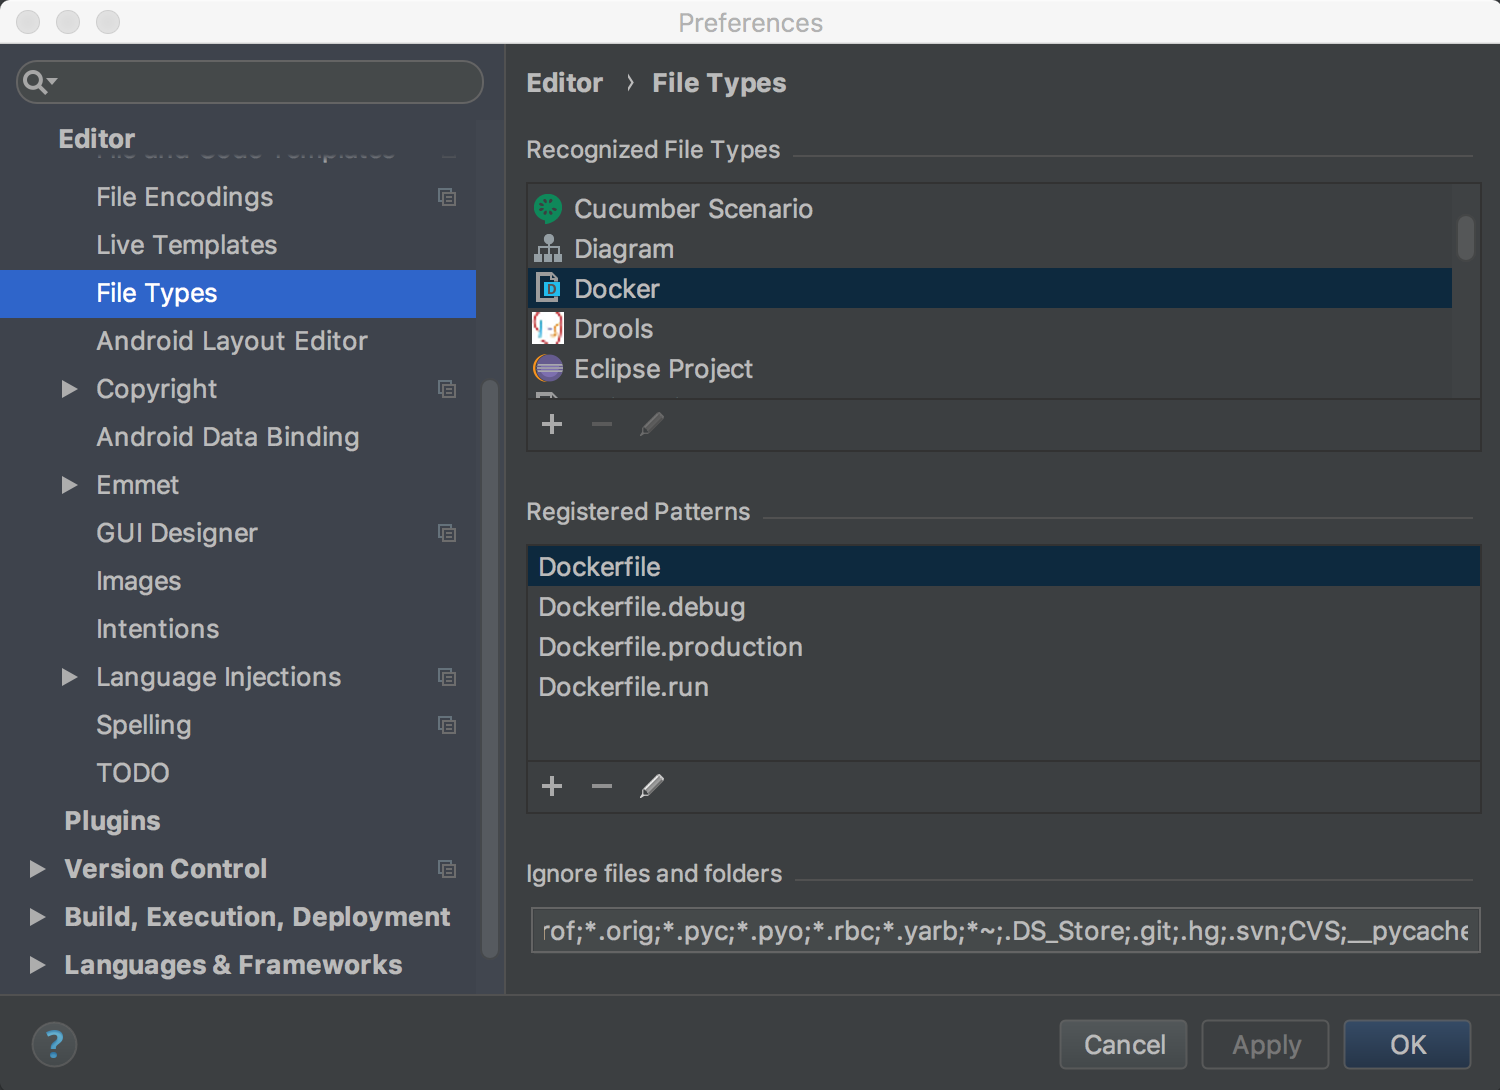Click the Eclipse Project file type icon
1500x1090 pixels.
(x=548, y=368)
